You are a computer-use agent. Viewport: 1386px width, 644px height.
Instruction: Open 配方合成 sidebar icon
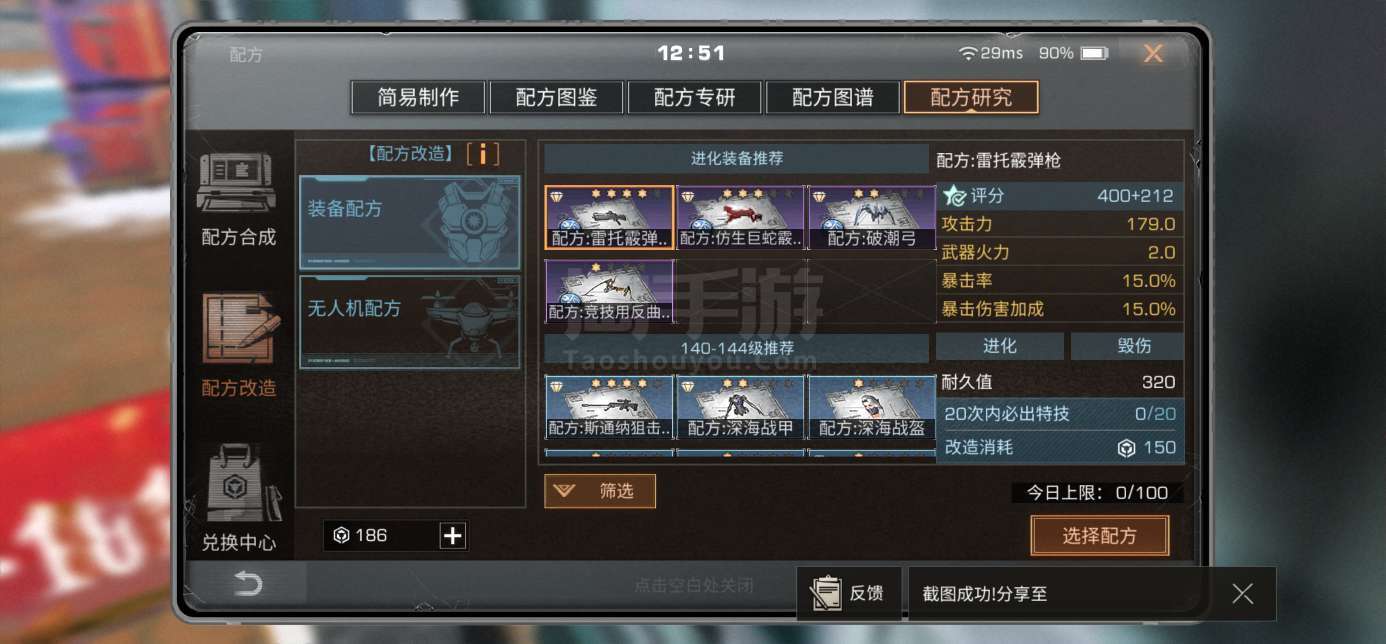[238, 186]
